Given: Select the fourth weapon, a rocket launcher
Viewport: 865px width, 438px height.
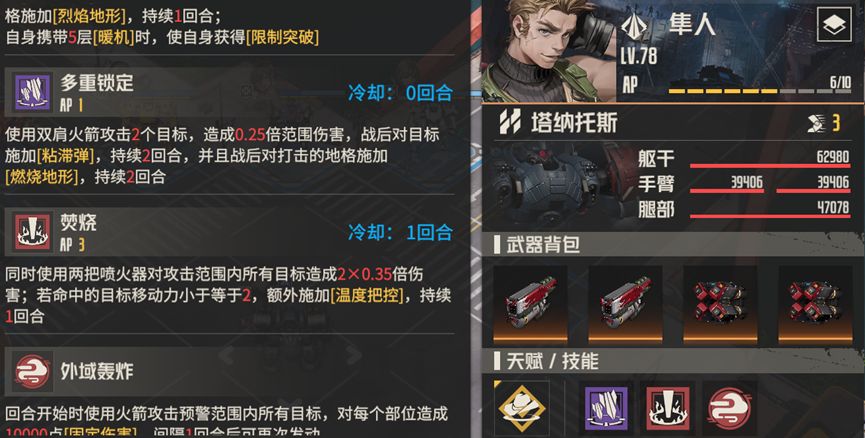Looking at the screenshot, I should [815, 304].
